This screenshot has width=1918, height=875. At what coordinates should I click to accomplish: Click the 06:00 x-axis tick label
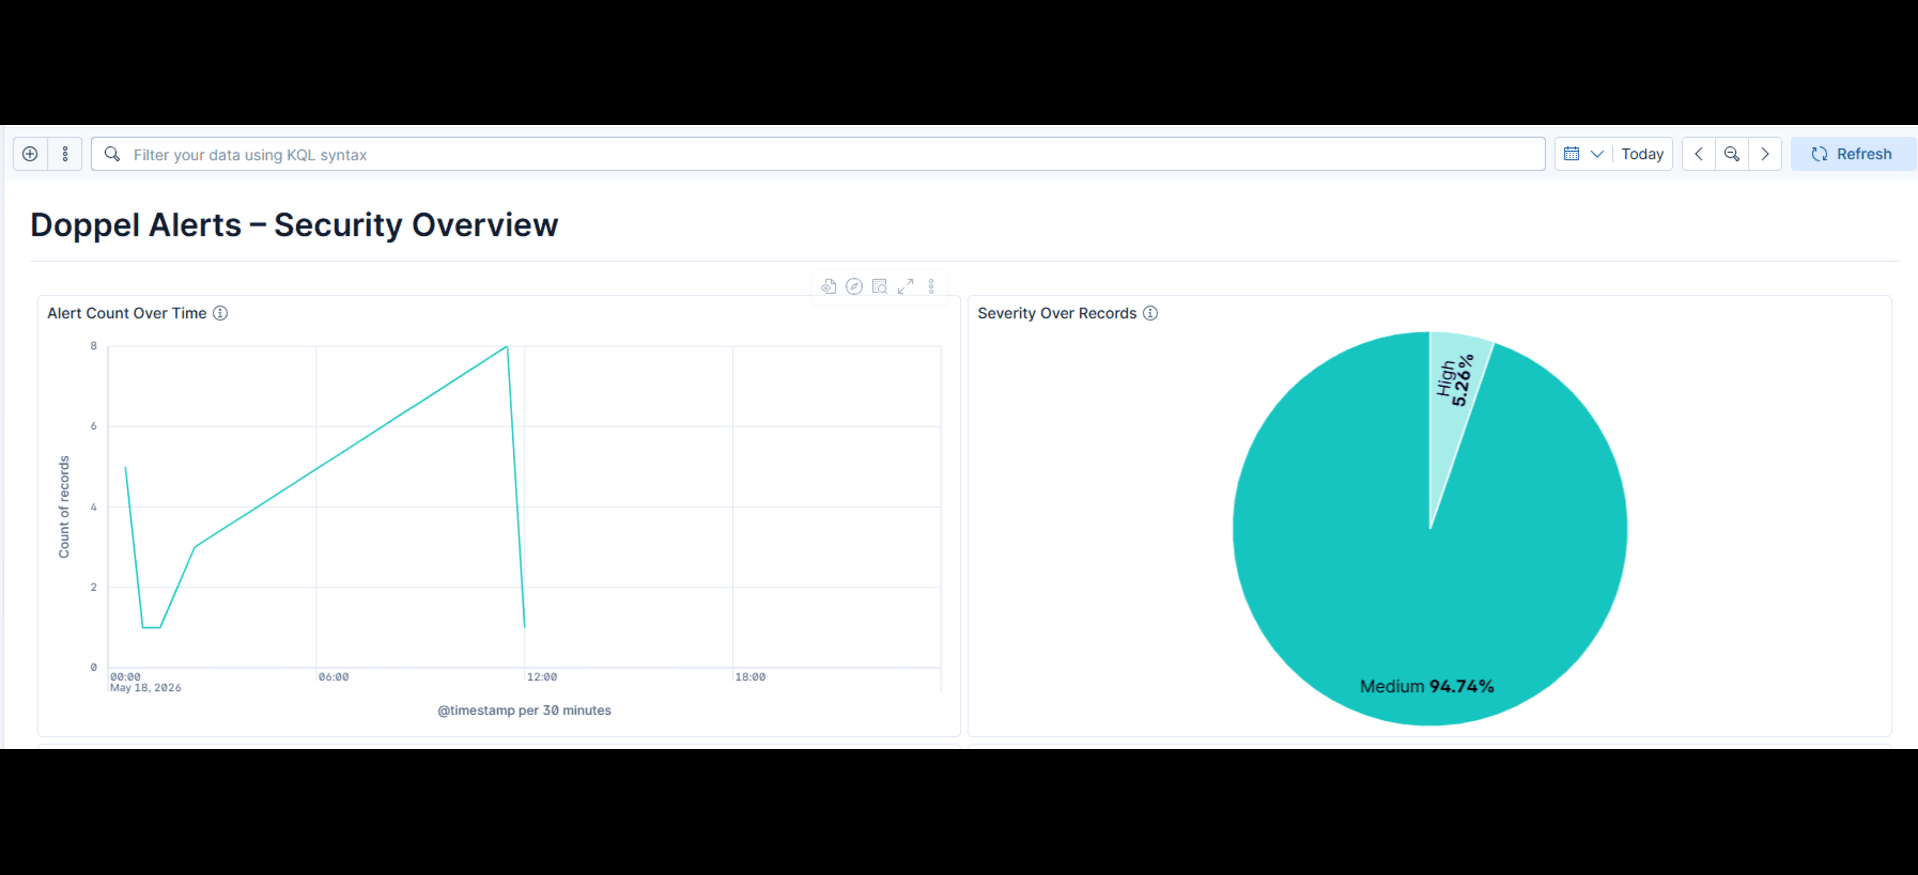coord(334,677)
